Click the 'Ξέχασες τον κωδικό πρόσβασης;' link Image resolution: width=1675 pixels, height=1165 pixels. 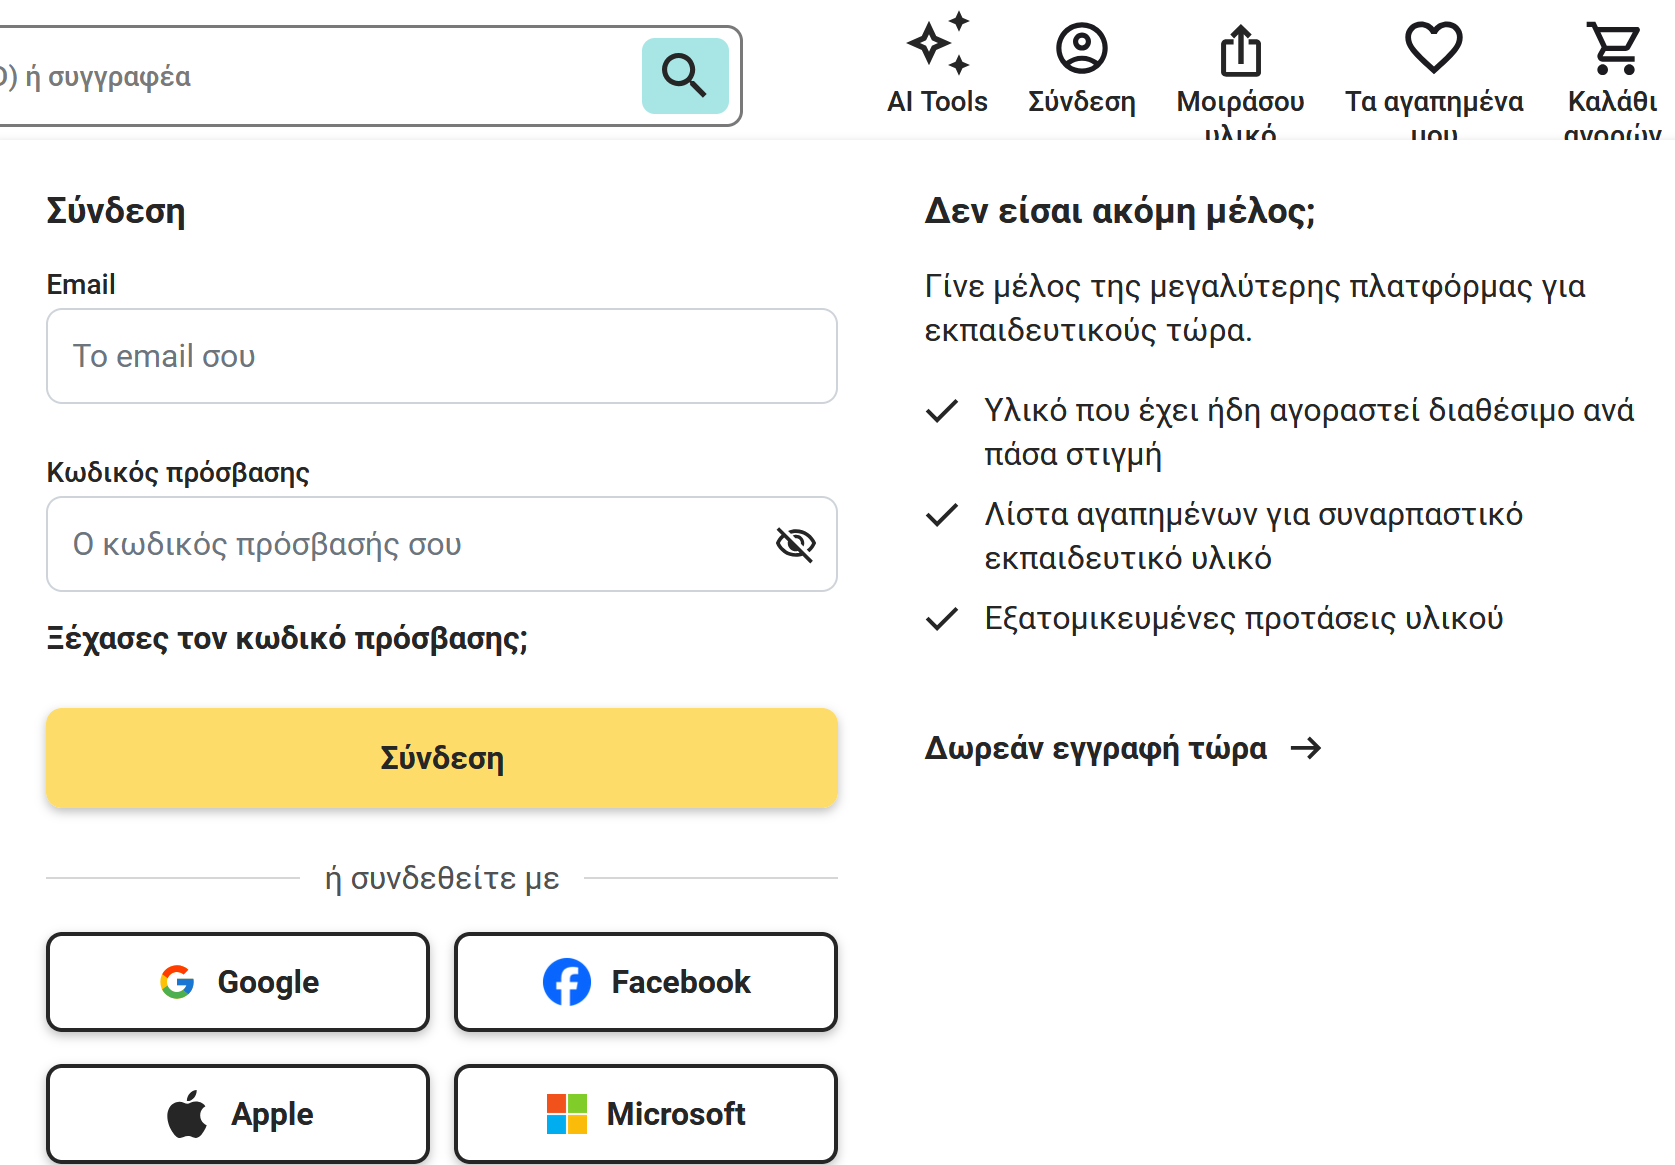pos(287,639)
